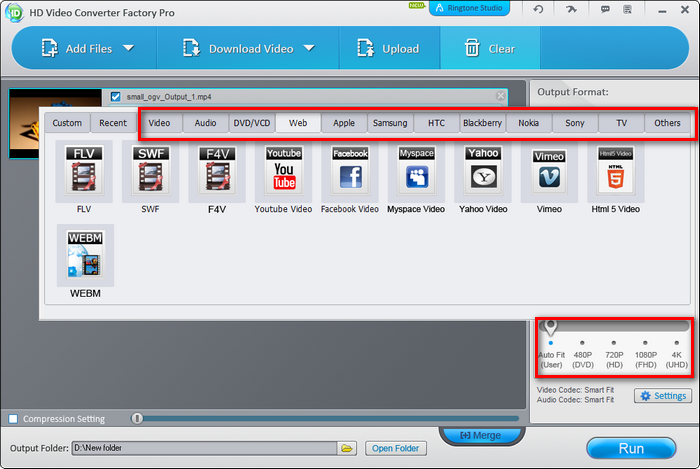Image resolution: width=700 pixels, height=469 pixels.
Task: Open the Video format tab
Action: [x=159, y=123]
